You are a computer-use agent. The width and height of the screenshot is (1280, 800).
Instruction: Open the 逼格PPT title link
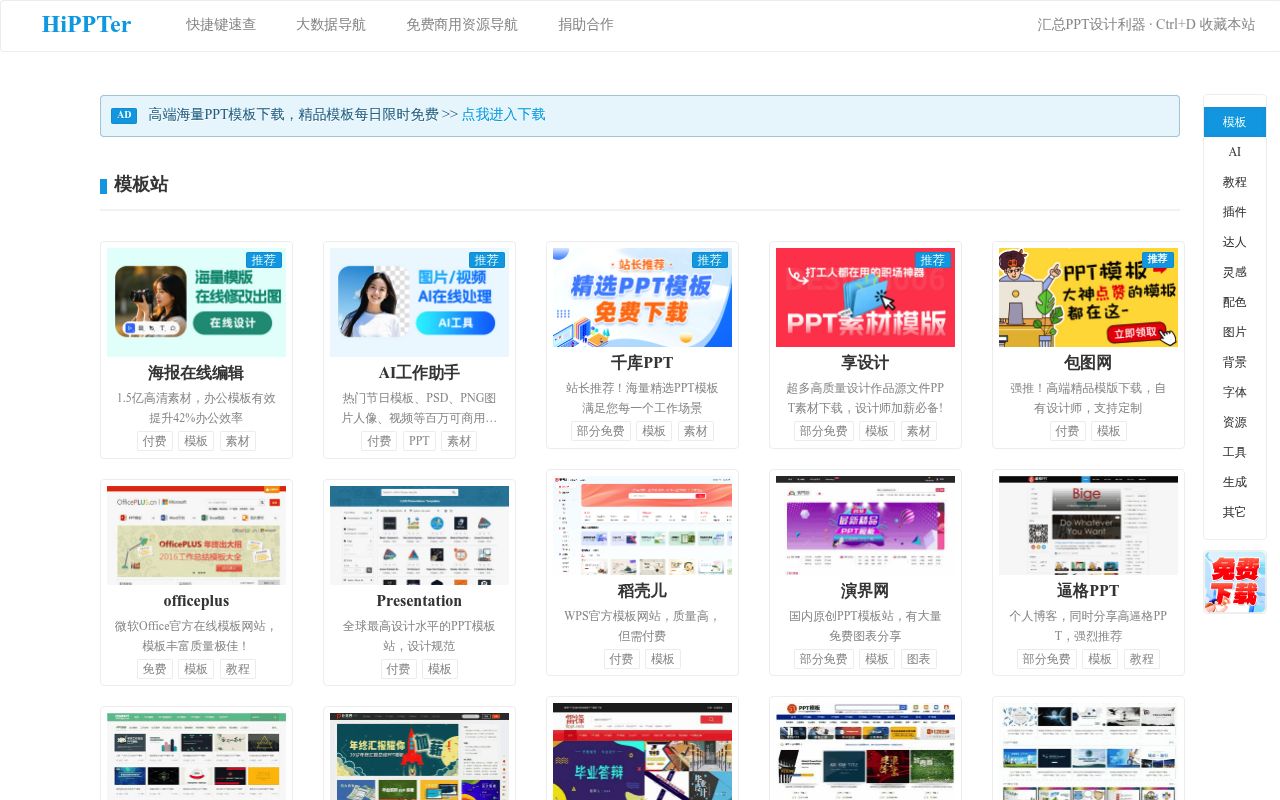click(x=1088, y=591)
